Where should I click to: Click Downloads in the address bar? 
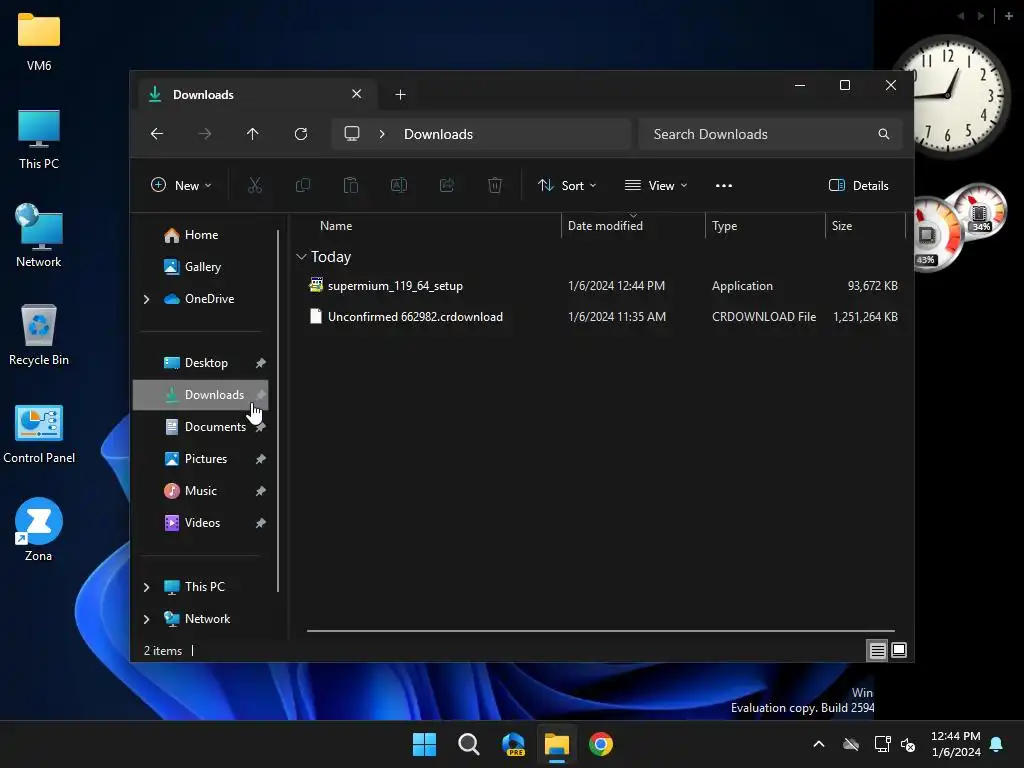click(438, 134)
